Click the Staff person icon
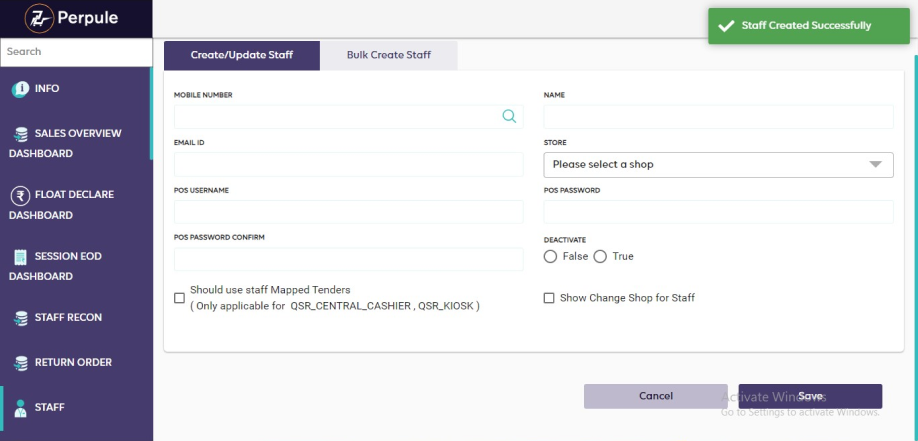The width and height of the screenshot is (918, 441). point(20,407)
